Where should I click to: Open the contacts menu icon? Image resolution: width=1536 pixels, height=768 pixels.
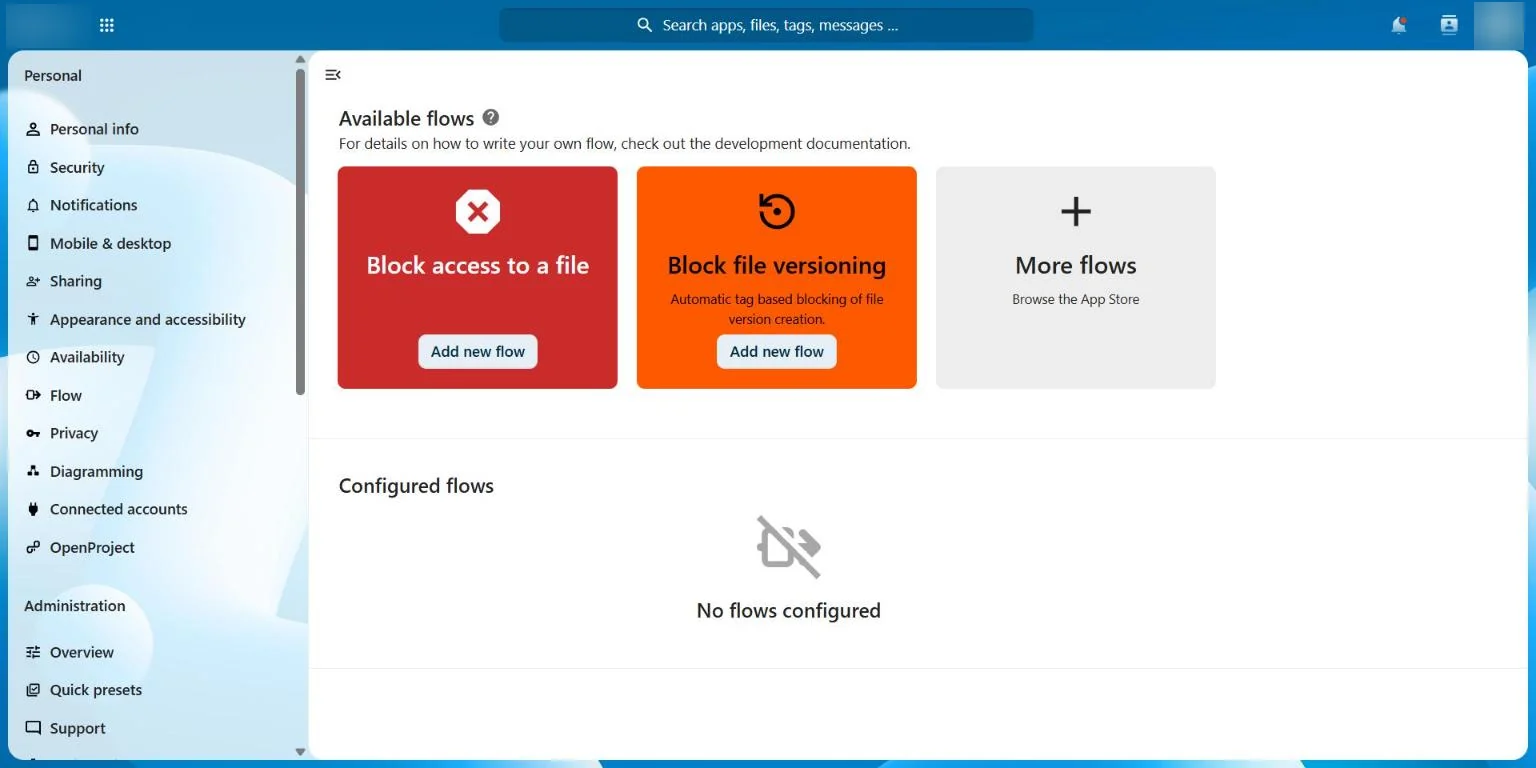pos(1449,25)
